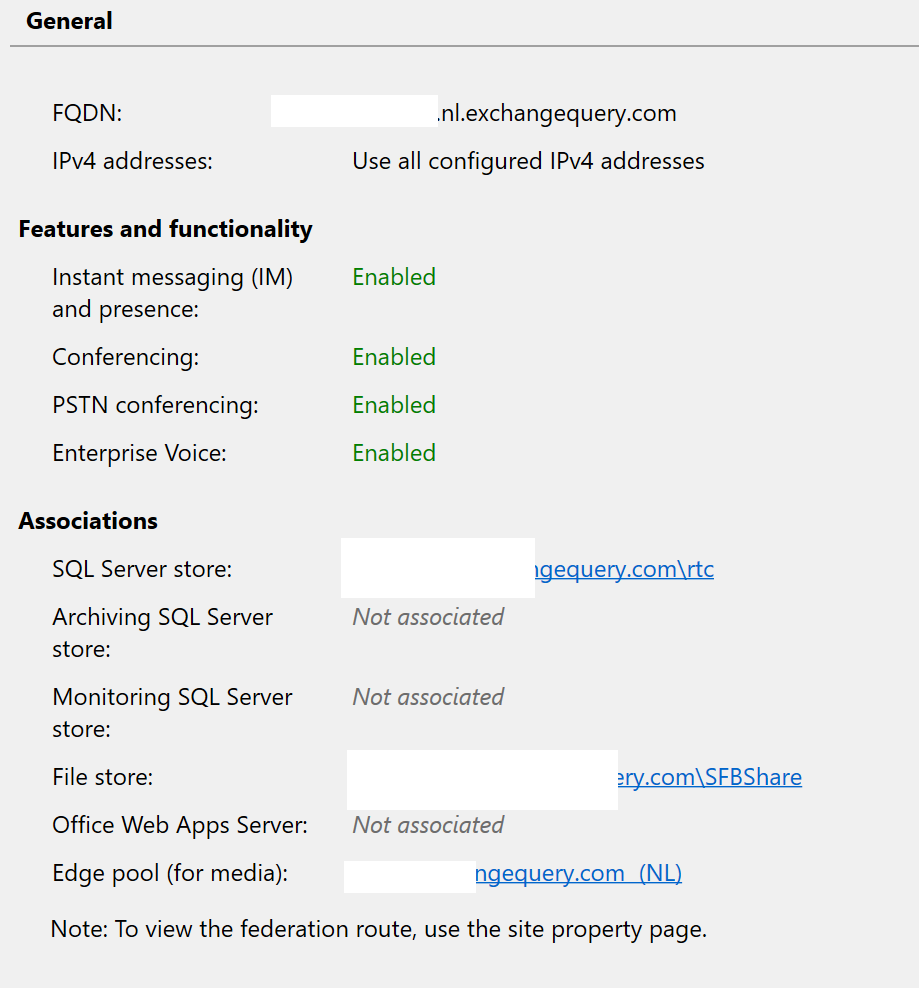Click Enabled status for PSTN conferencing
This screenshot has width=919, height=988.
pos(394,406)
